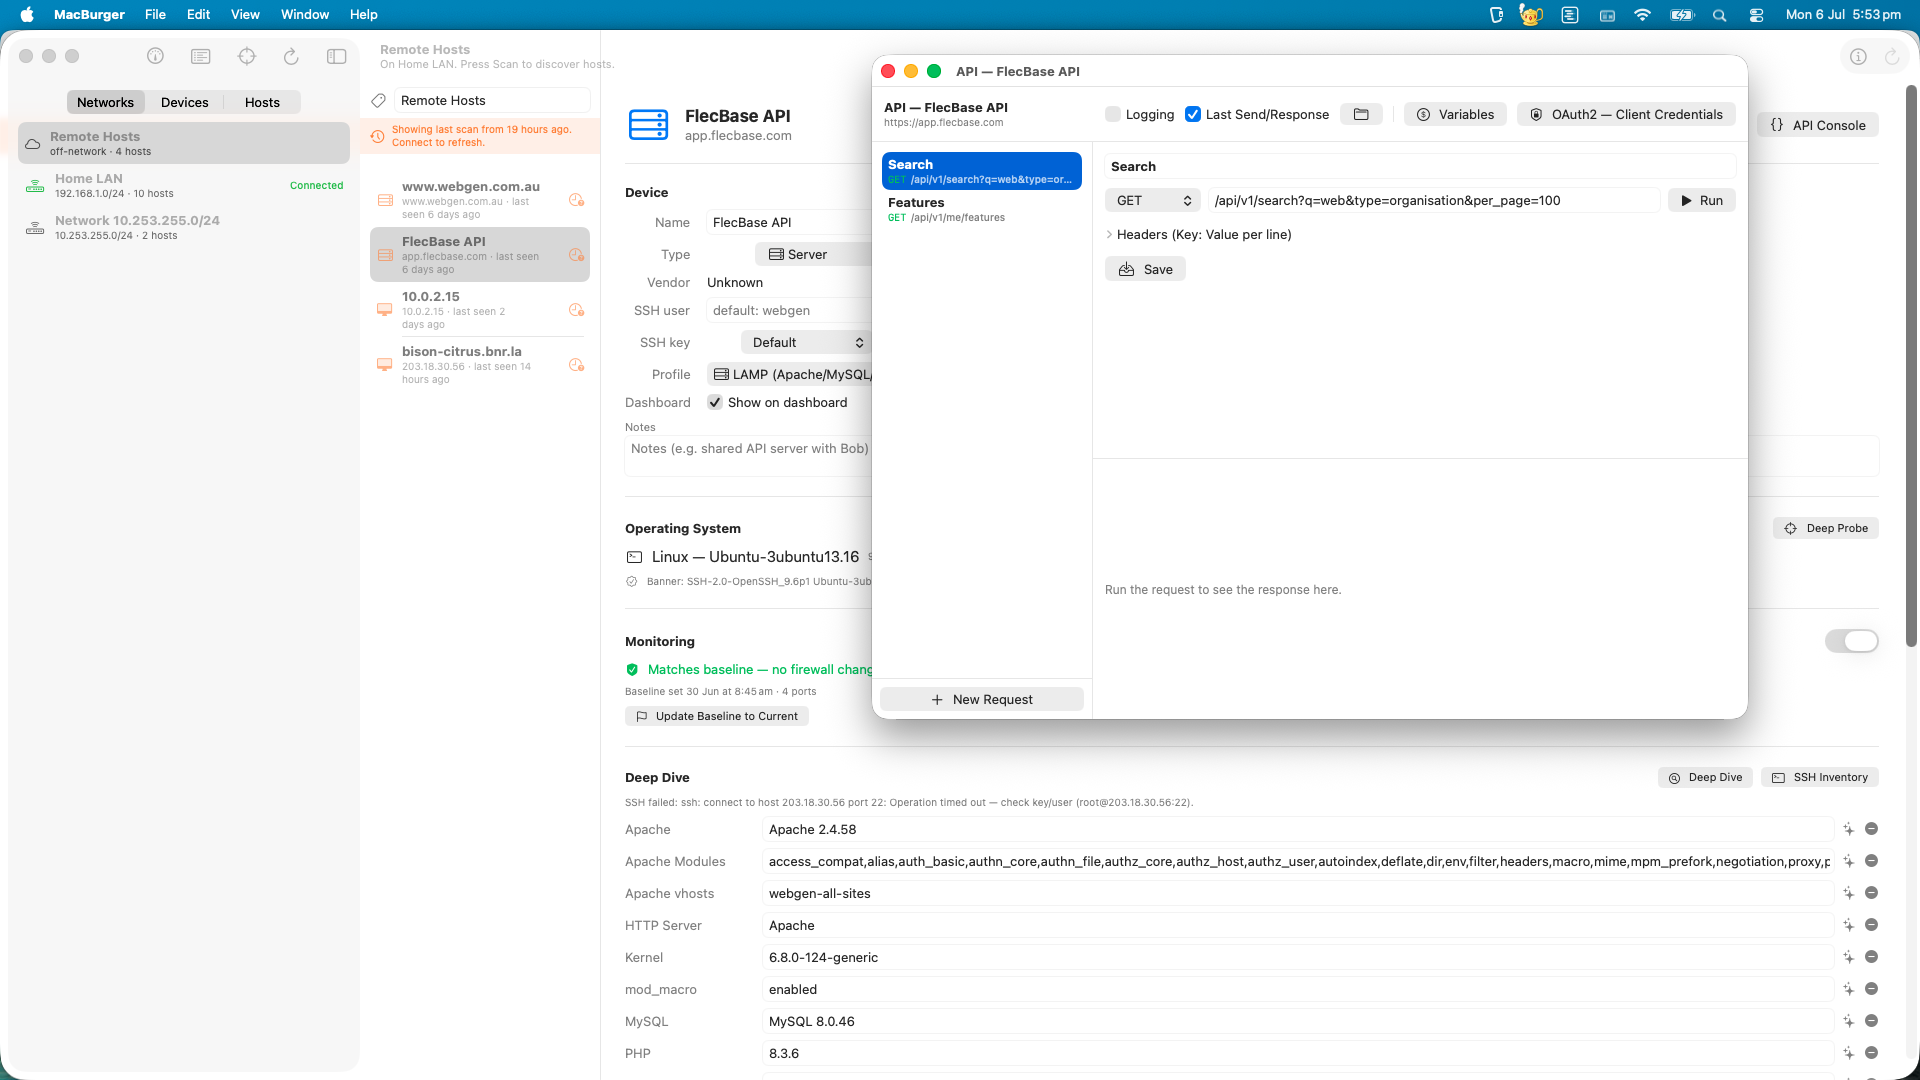Viewport: 1920px width, 1080px height.
Task: Open Spotlight search in menu bar
Action: pyautogui.click(x=1719, y=15)
